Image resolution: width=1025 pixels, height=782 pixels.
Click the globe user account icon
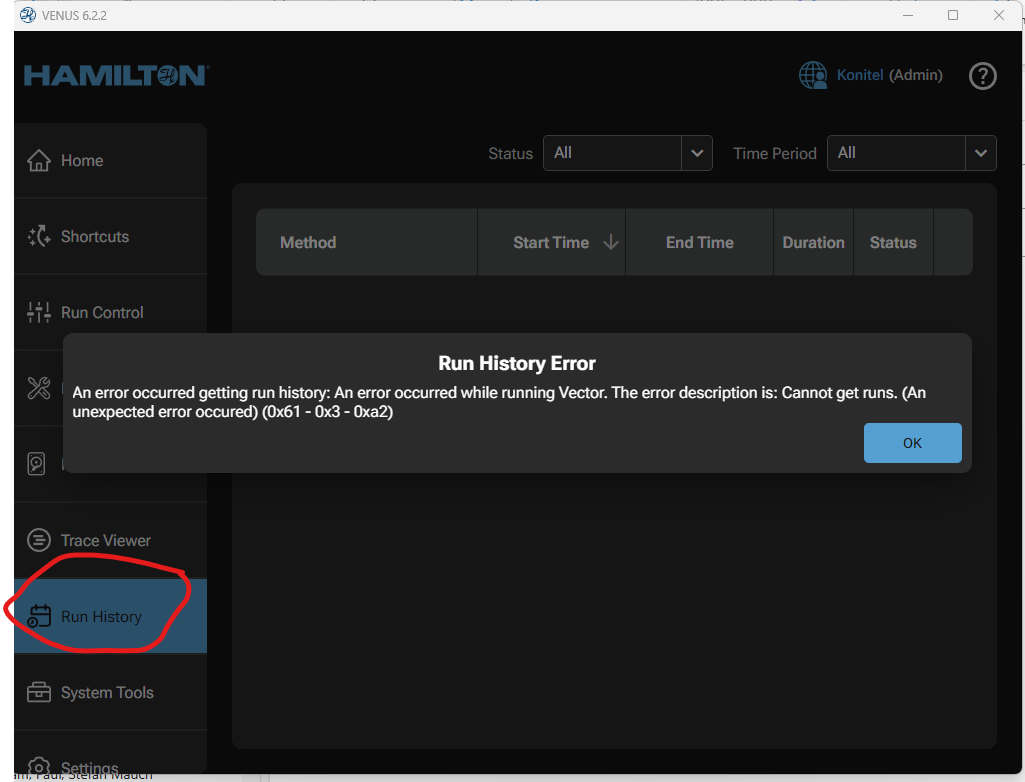813,75
